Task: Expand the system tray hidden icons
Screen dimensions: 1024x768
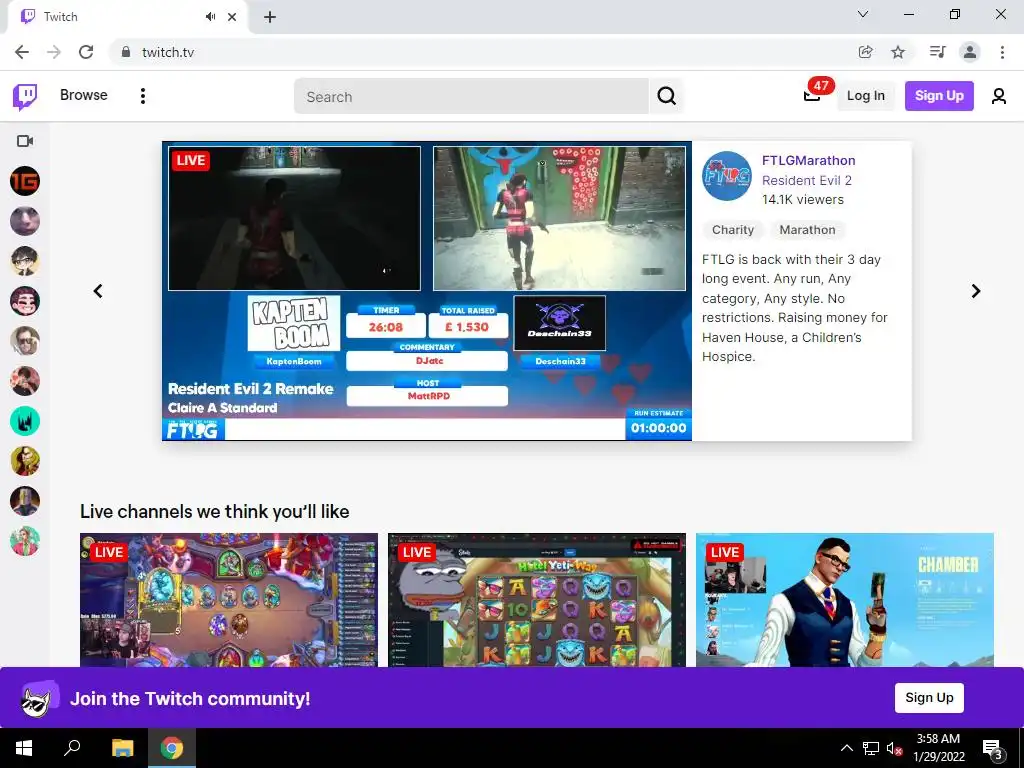Action: coord(846,748)
